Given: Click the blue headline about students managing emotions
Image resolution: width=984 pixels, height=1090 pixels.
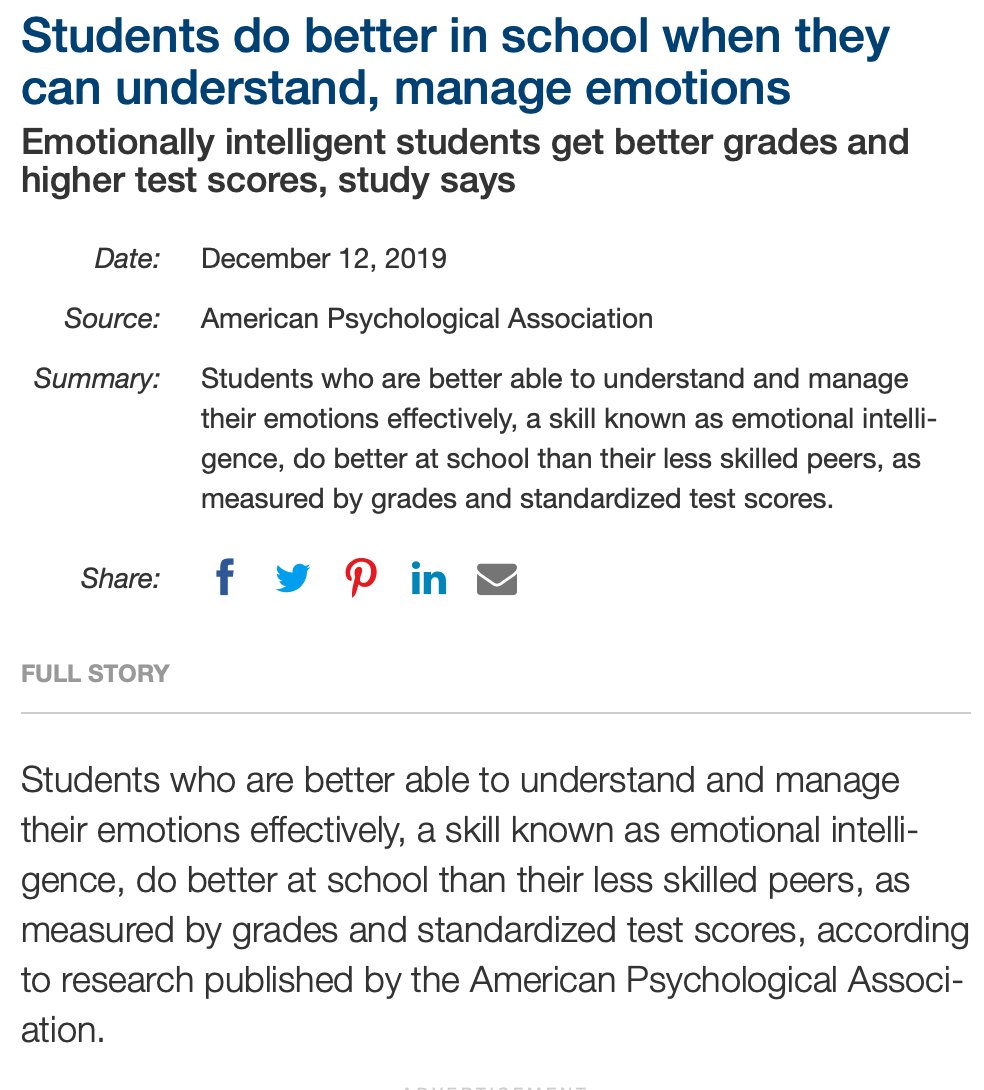Looking at the screenshot, I should [x=455, y=62].
